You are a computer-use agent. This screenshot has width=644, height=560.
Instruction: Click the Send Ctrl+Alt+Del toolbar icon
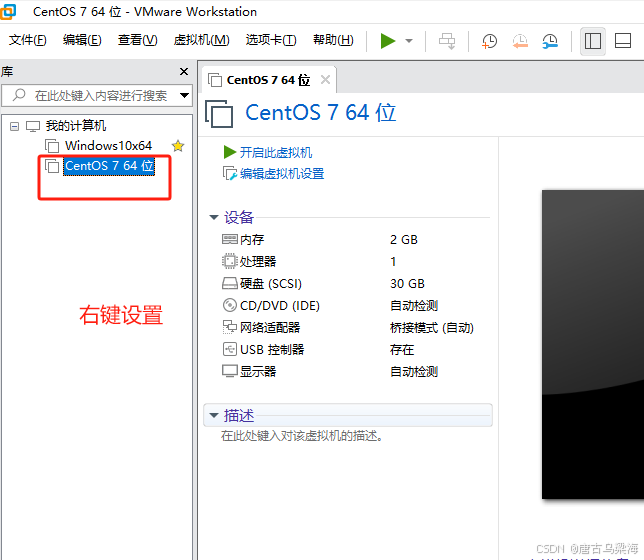coord(447,41)
